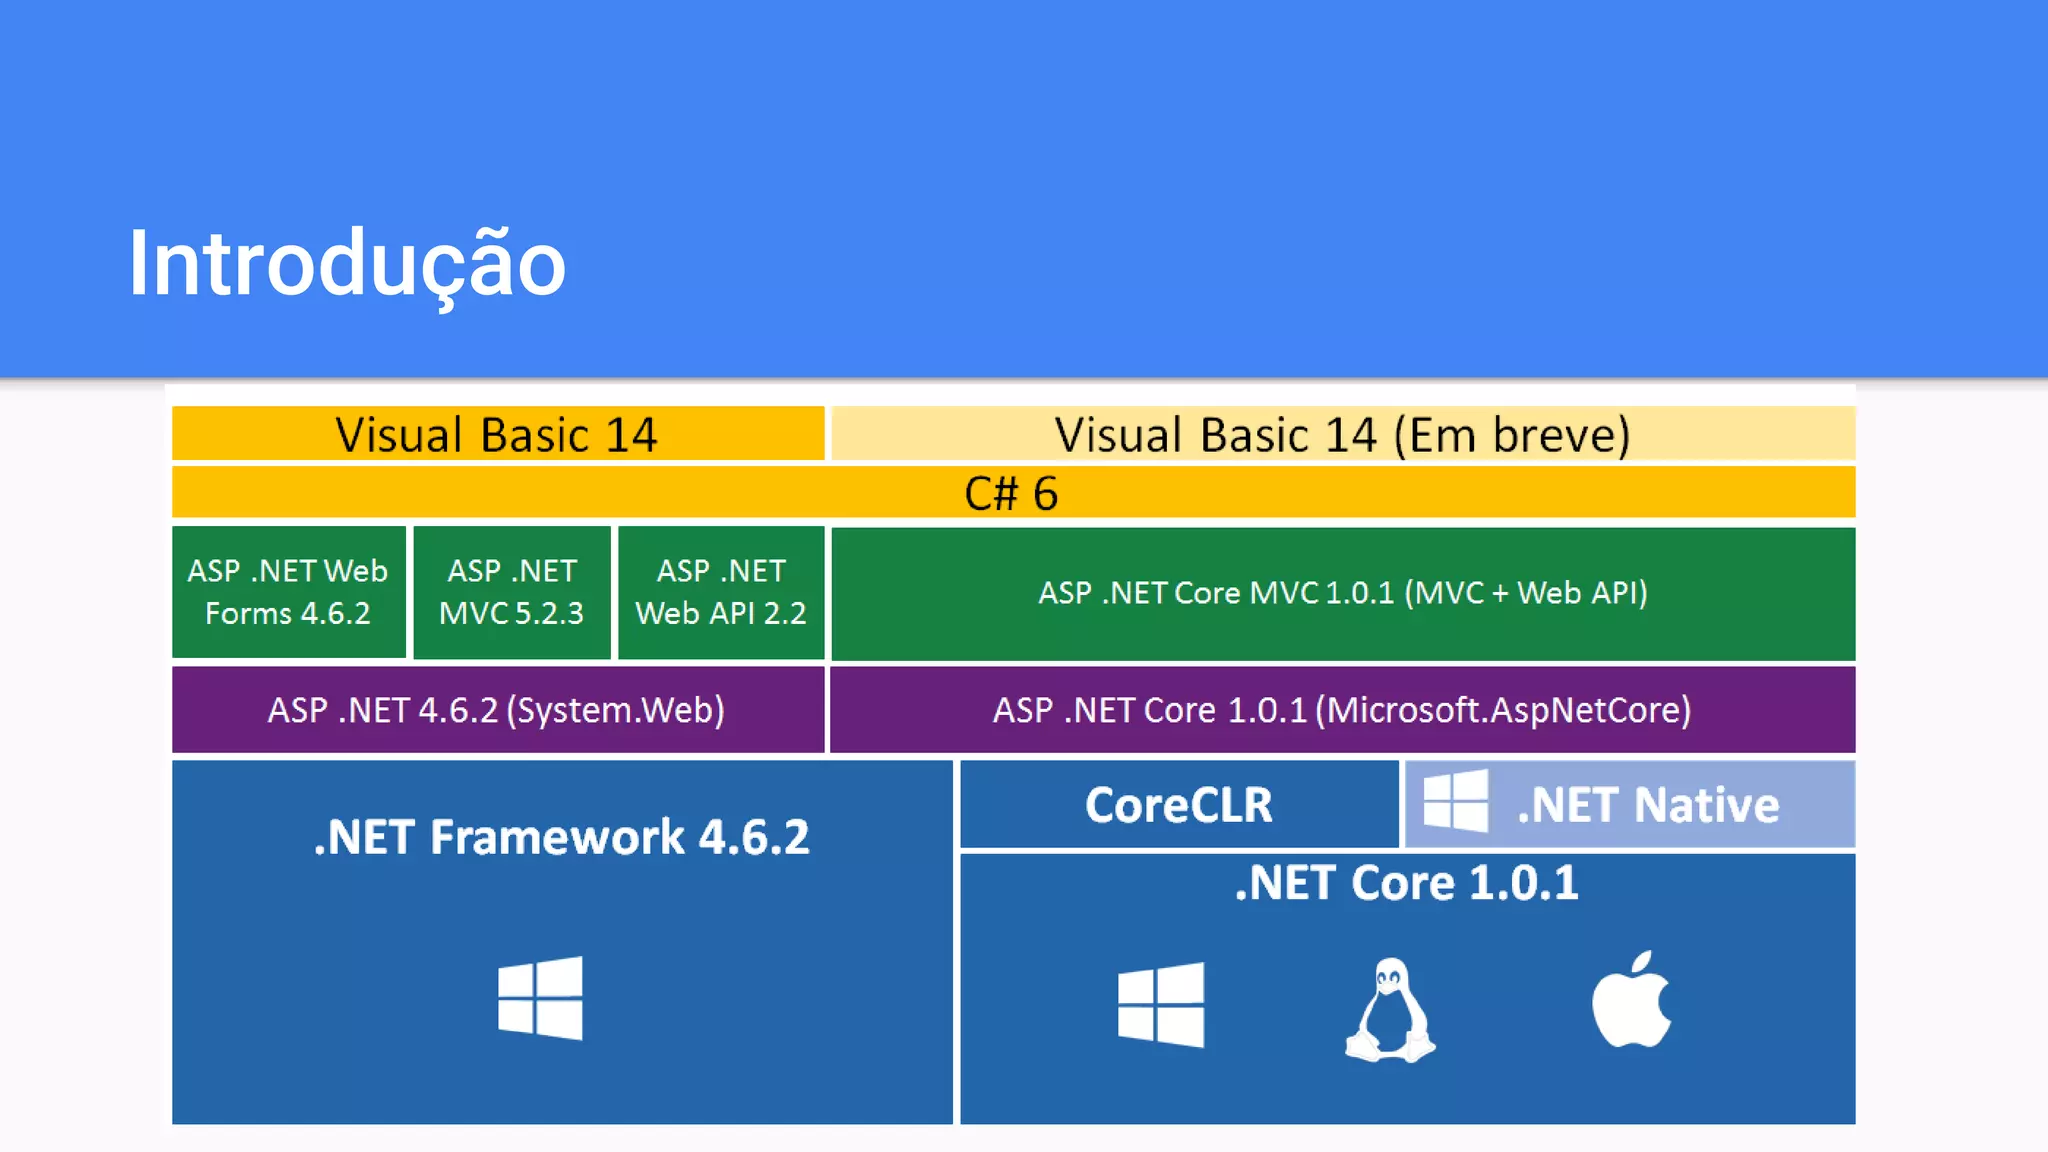Image resolution: width=2048 pixels, height=1152 pixels.
Task: Select ASP .NET Web Forms 4.6.2 block
Action: click(x=288, y=592)
